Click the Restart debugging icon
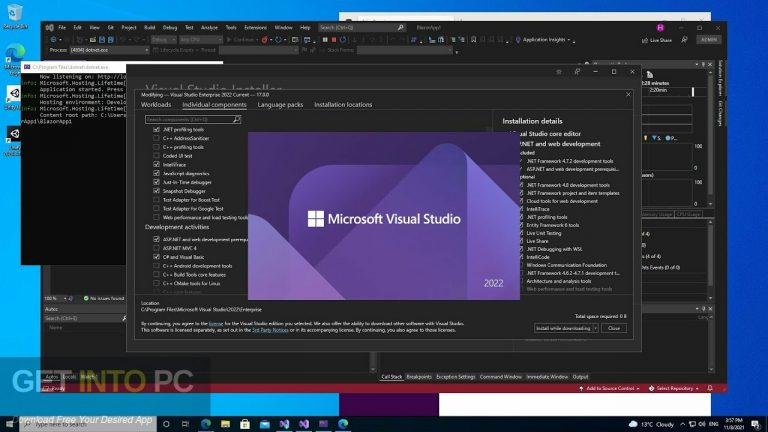This screenshot has width=768, height=432. coord(343,40)
